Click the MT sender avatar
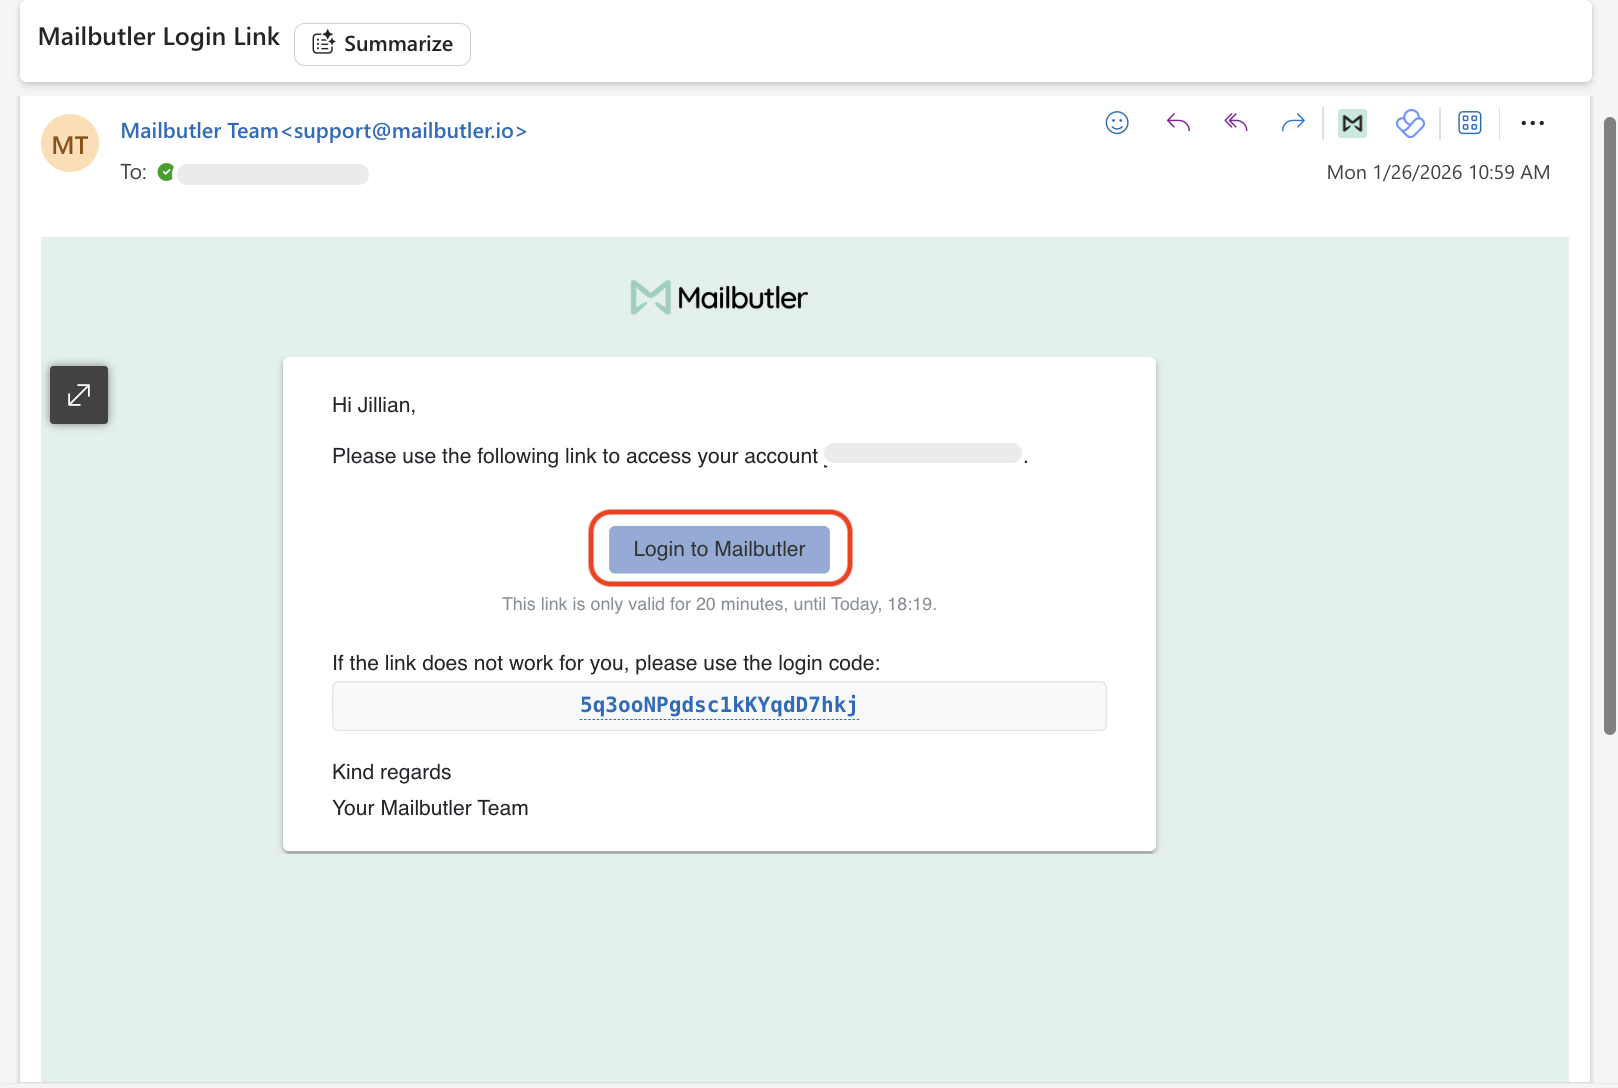Viewport: 1618px width, 1088px height. (x=70, y=144)
